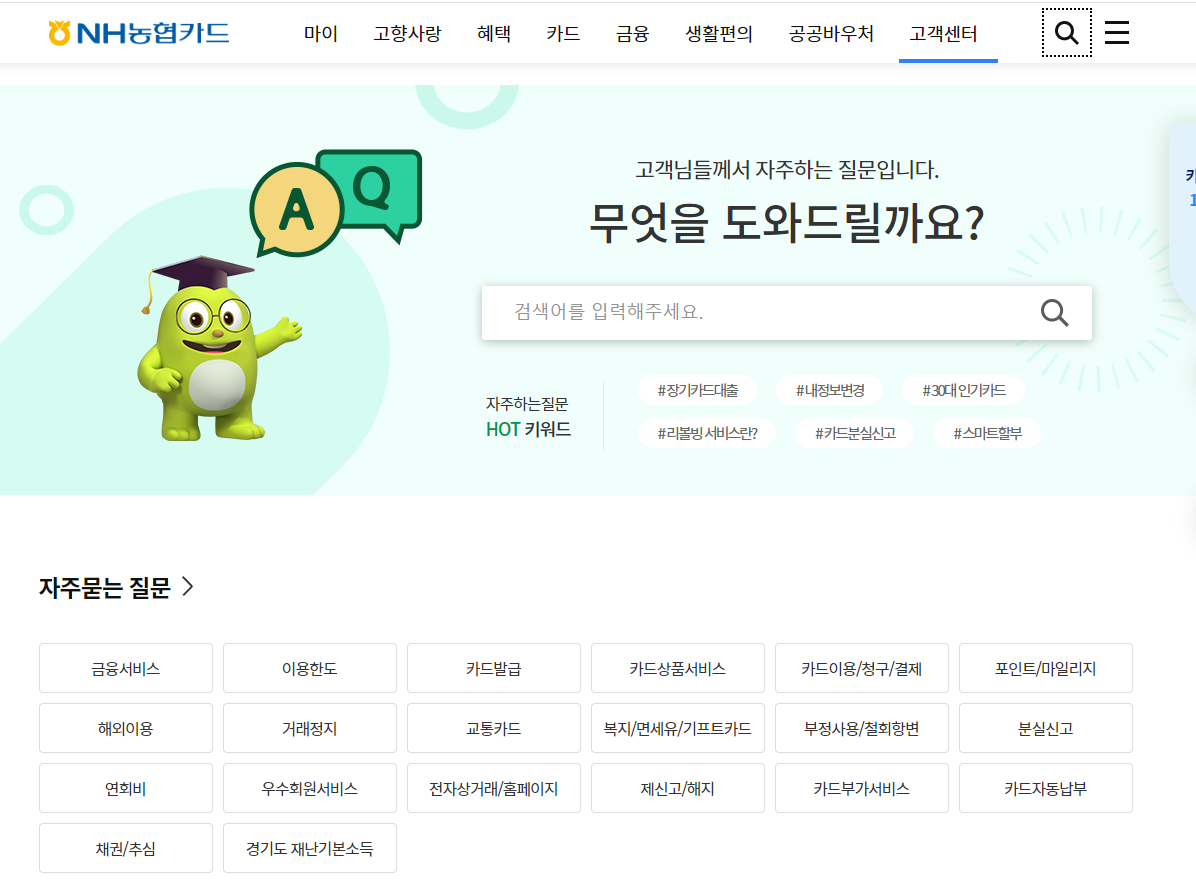
Task: Choose the 해외이용 category
Action: (126, 728)
